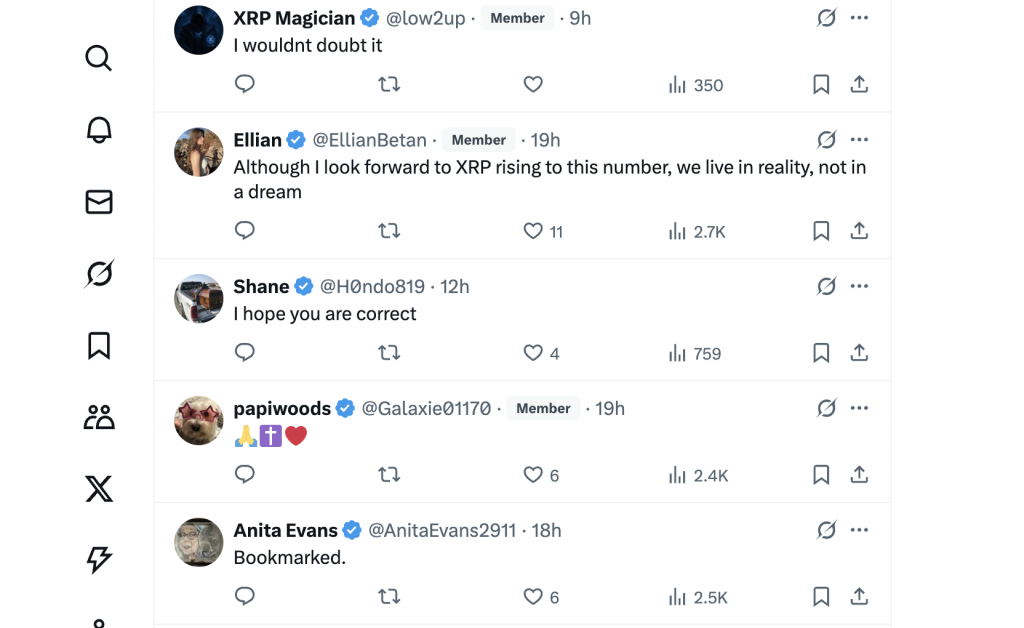Open share menu on XRP Magician's reply
Viewport: 1024px width, 628px height.
(859, 85)
